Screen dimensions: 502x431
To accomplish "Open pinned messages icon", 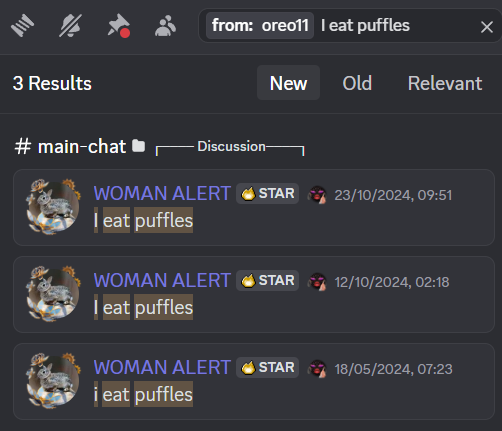I will point(118,26).
